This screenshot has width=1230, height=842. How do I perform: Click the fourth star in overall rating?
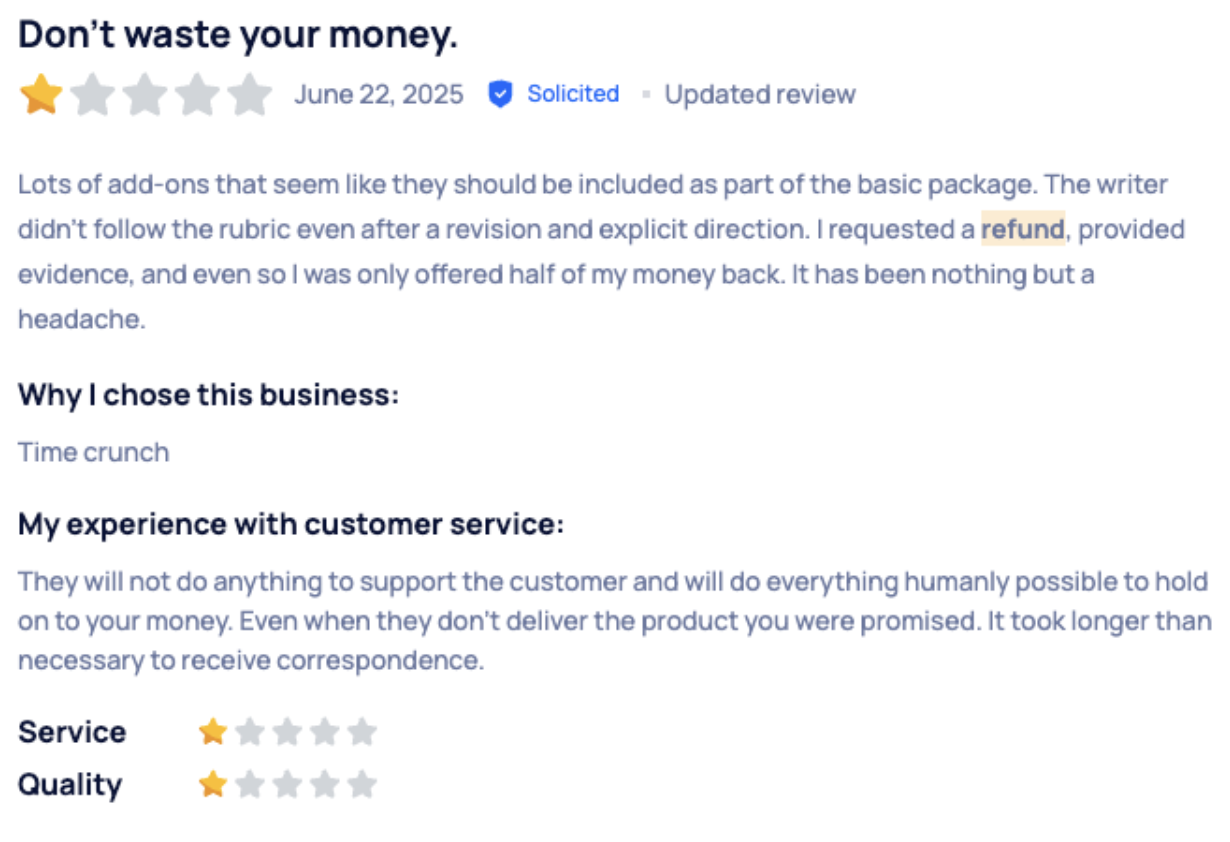tap(197, 95)
